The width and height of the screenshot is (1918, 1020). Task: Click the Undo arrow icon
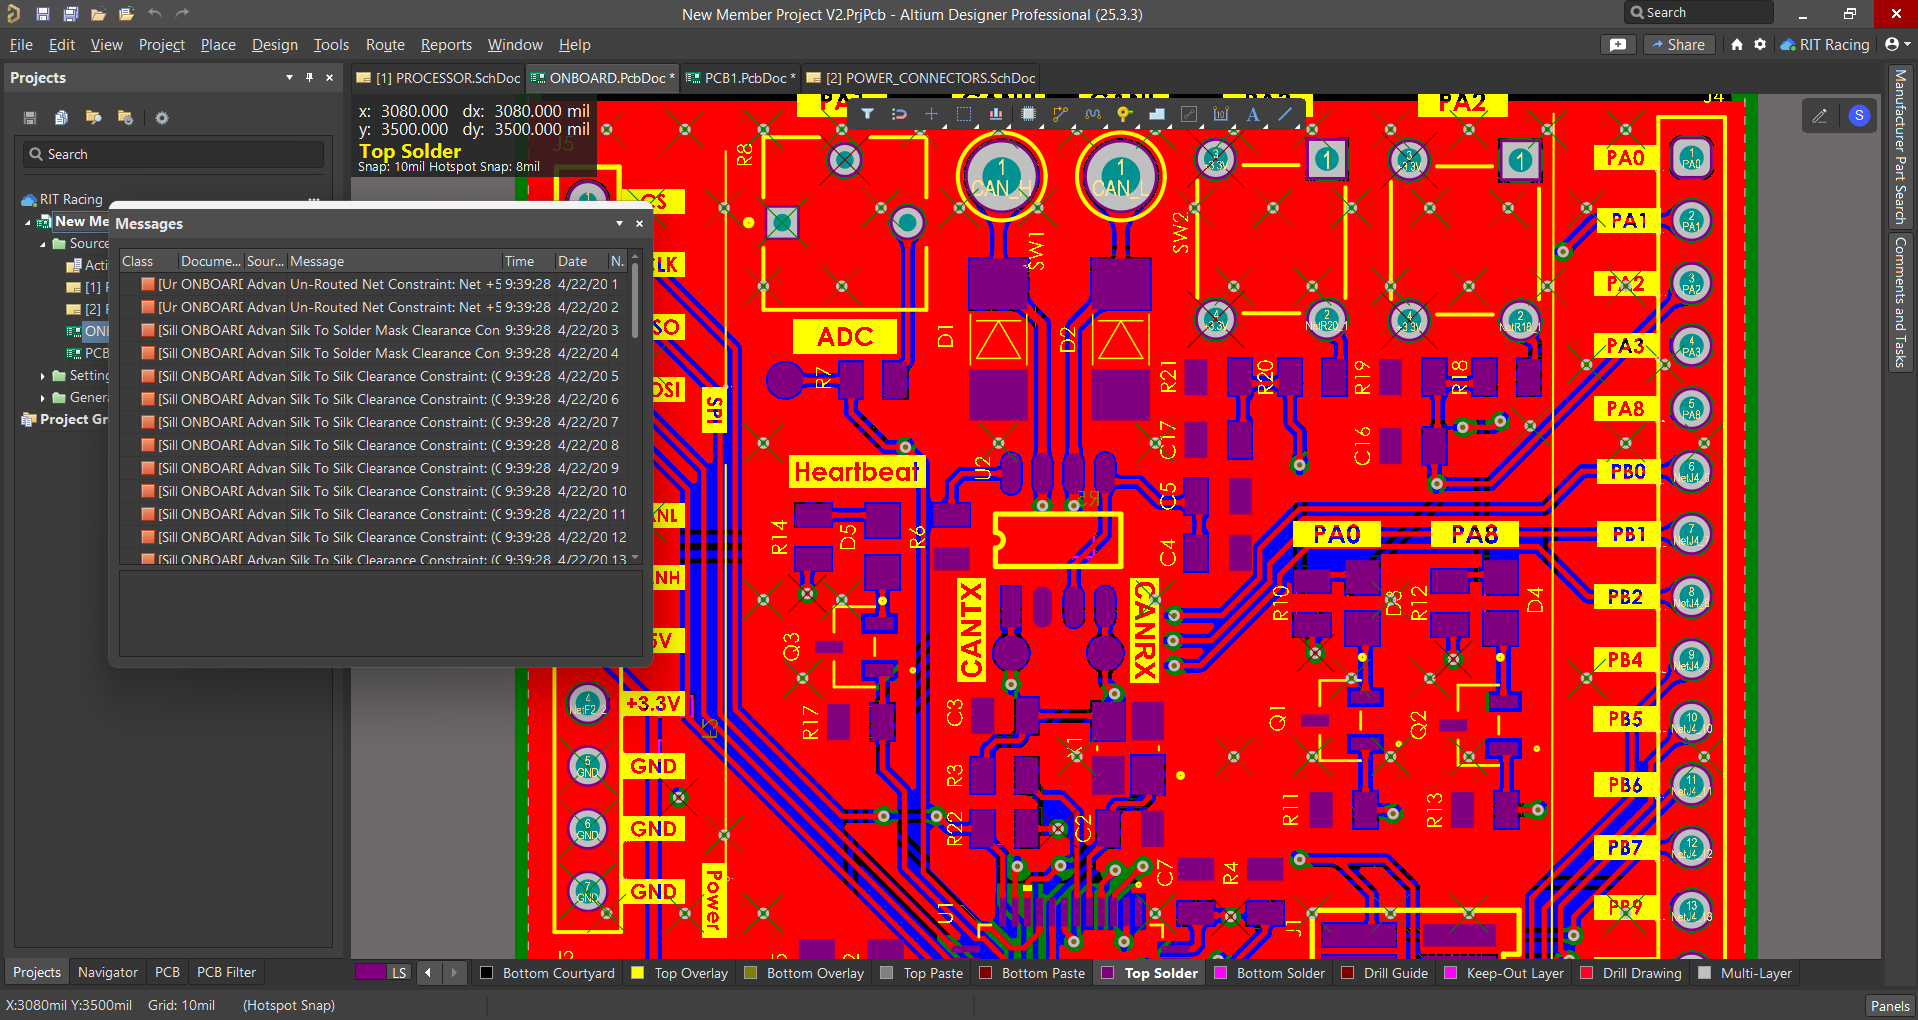pyautogui.click(x=154, y=13)
